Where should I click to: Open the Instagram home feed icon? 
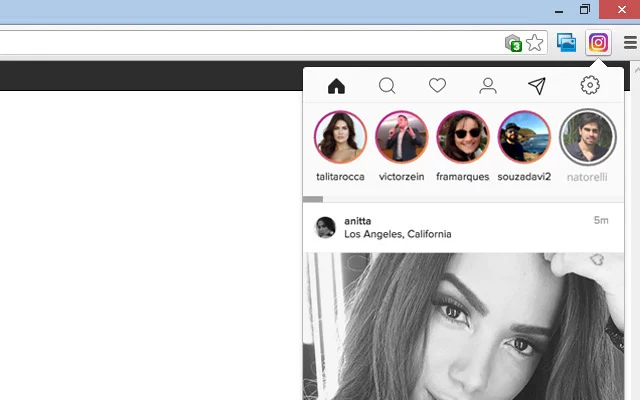[x=336, y=86]
